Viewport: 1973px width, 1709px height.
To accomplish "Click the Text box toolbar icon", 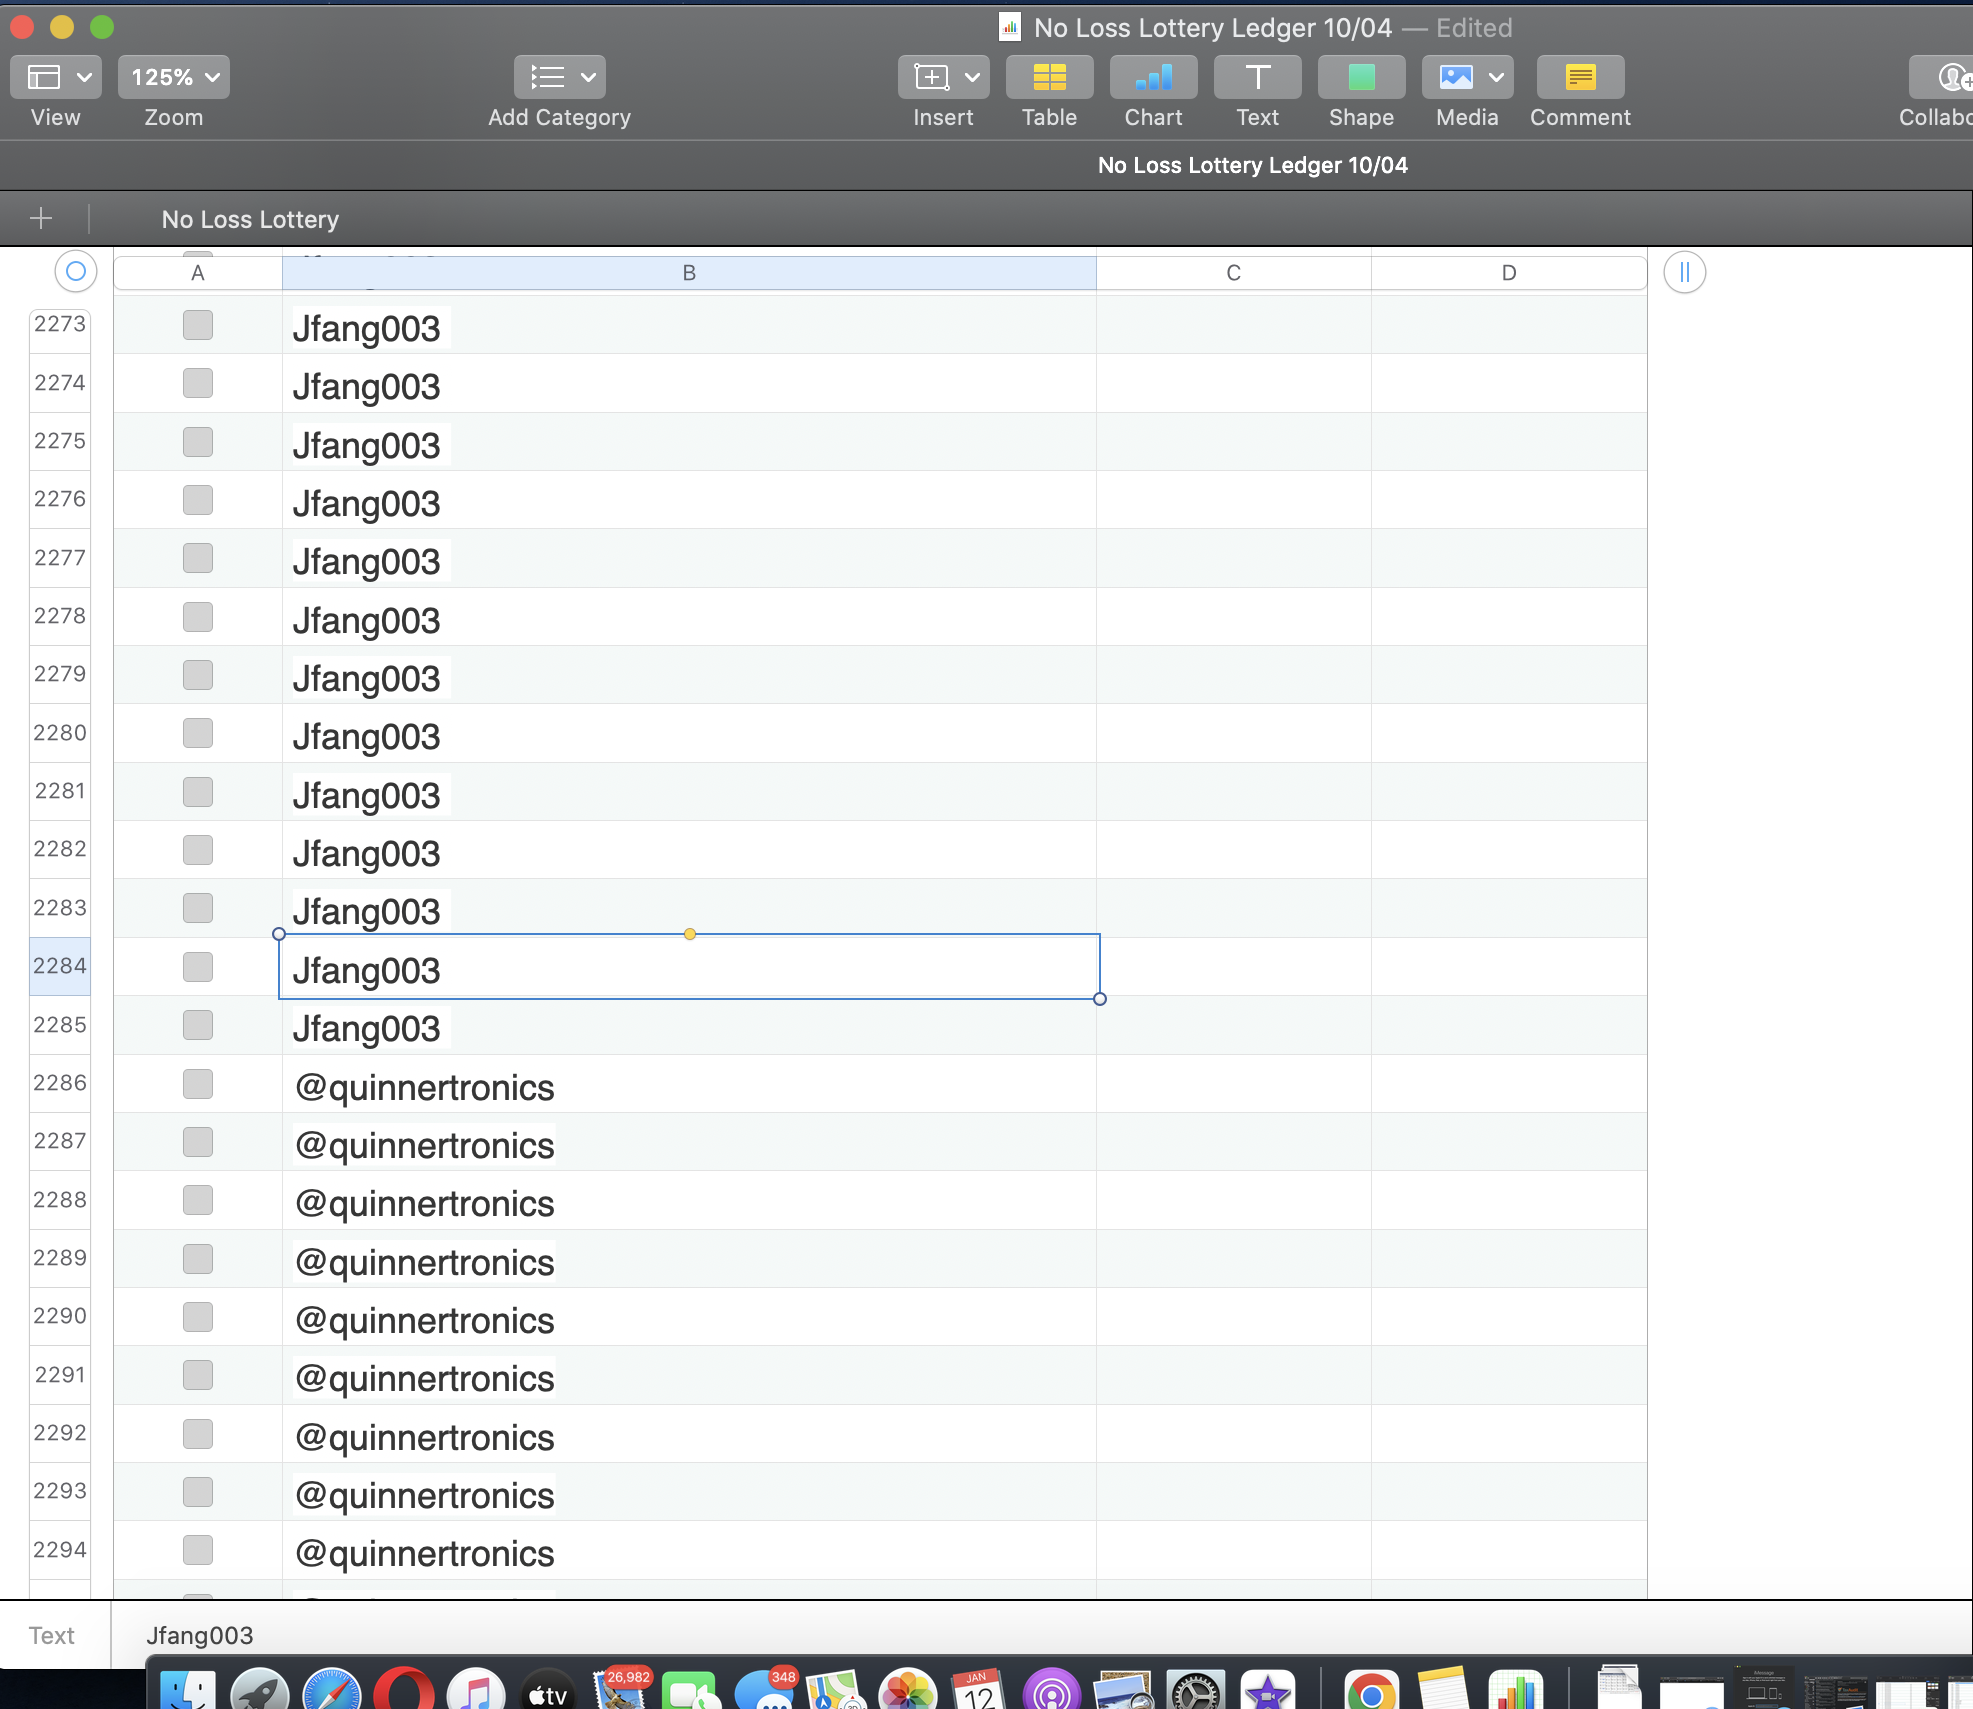I will tap(1257, 77).
